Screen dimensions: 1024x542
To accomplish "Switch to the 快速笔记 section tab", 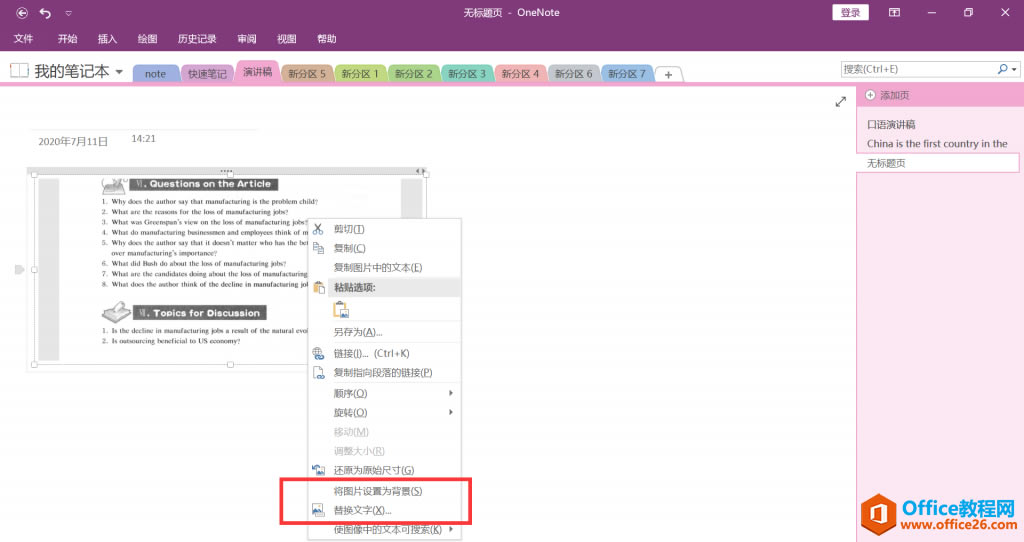I will (207, 74).
